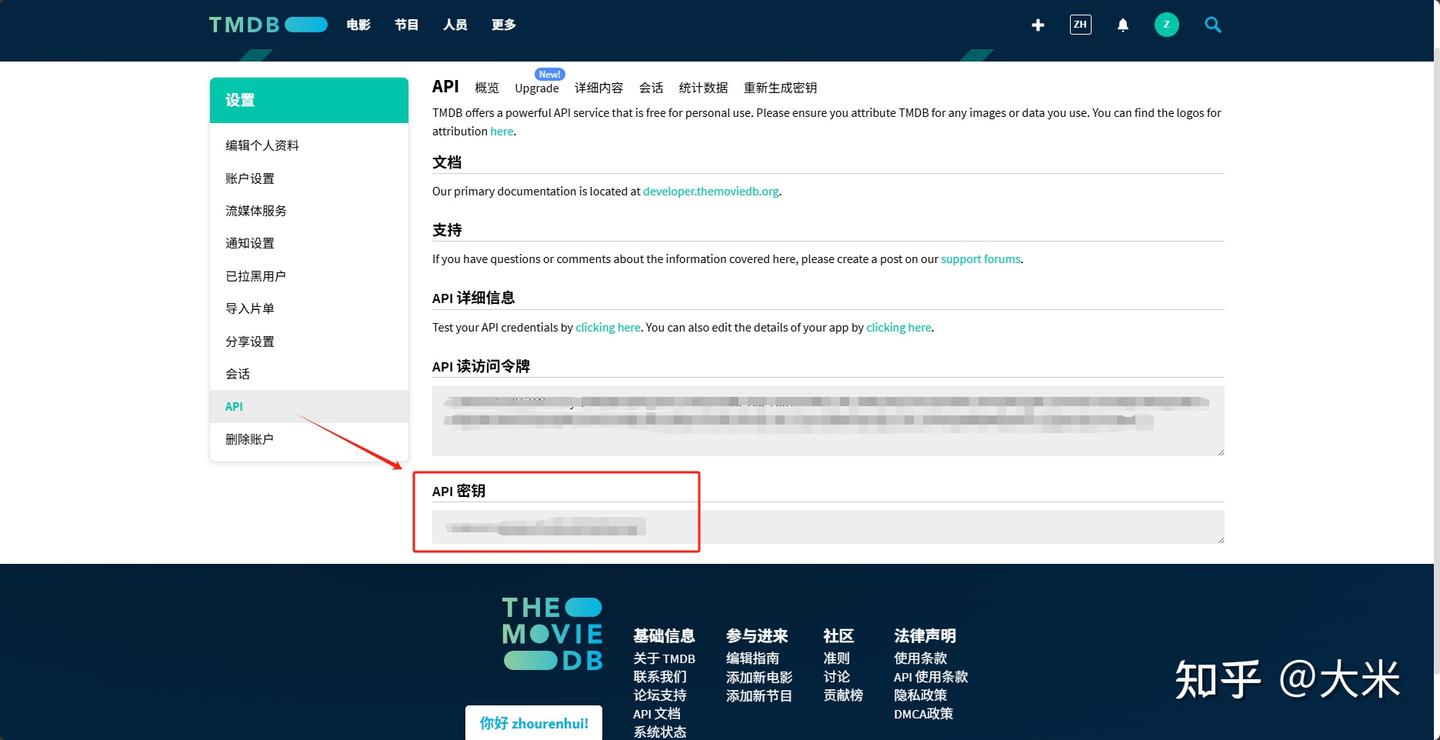Open 会话 from the settings sidebar

(238, 373)
